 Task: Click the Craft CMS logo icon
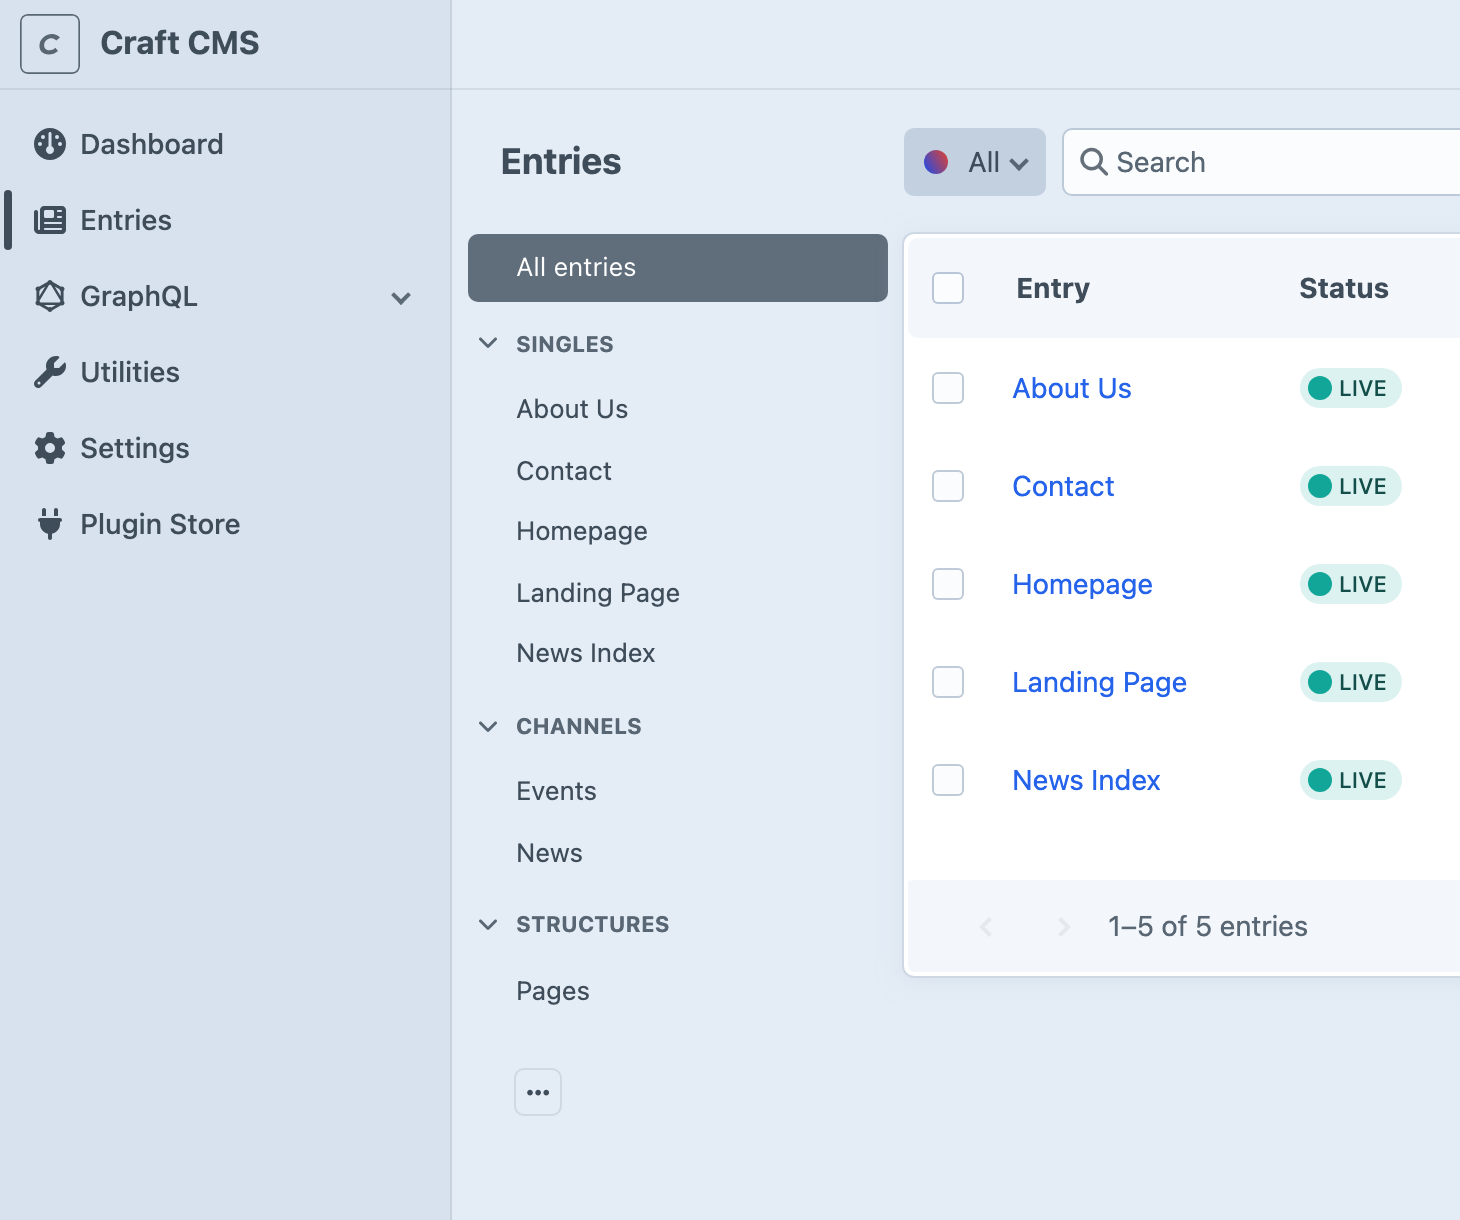click(50, 44)
